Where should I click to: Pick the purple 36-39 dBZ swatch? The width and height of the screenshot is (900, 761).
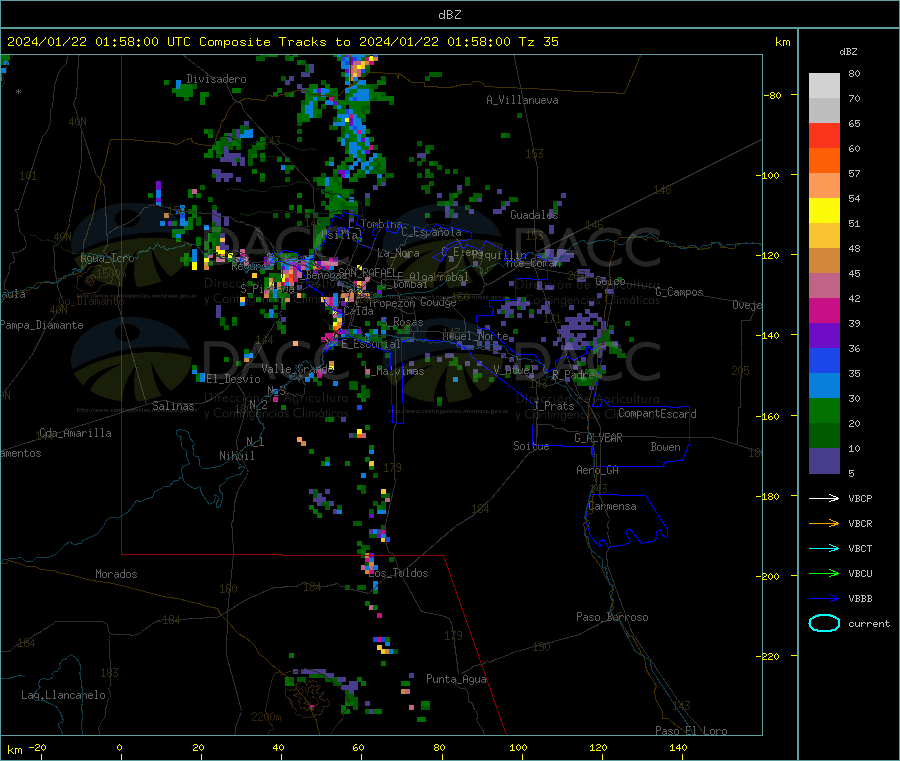tap(824, 336)
